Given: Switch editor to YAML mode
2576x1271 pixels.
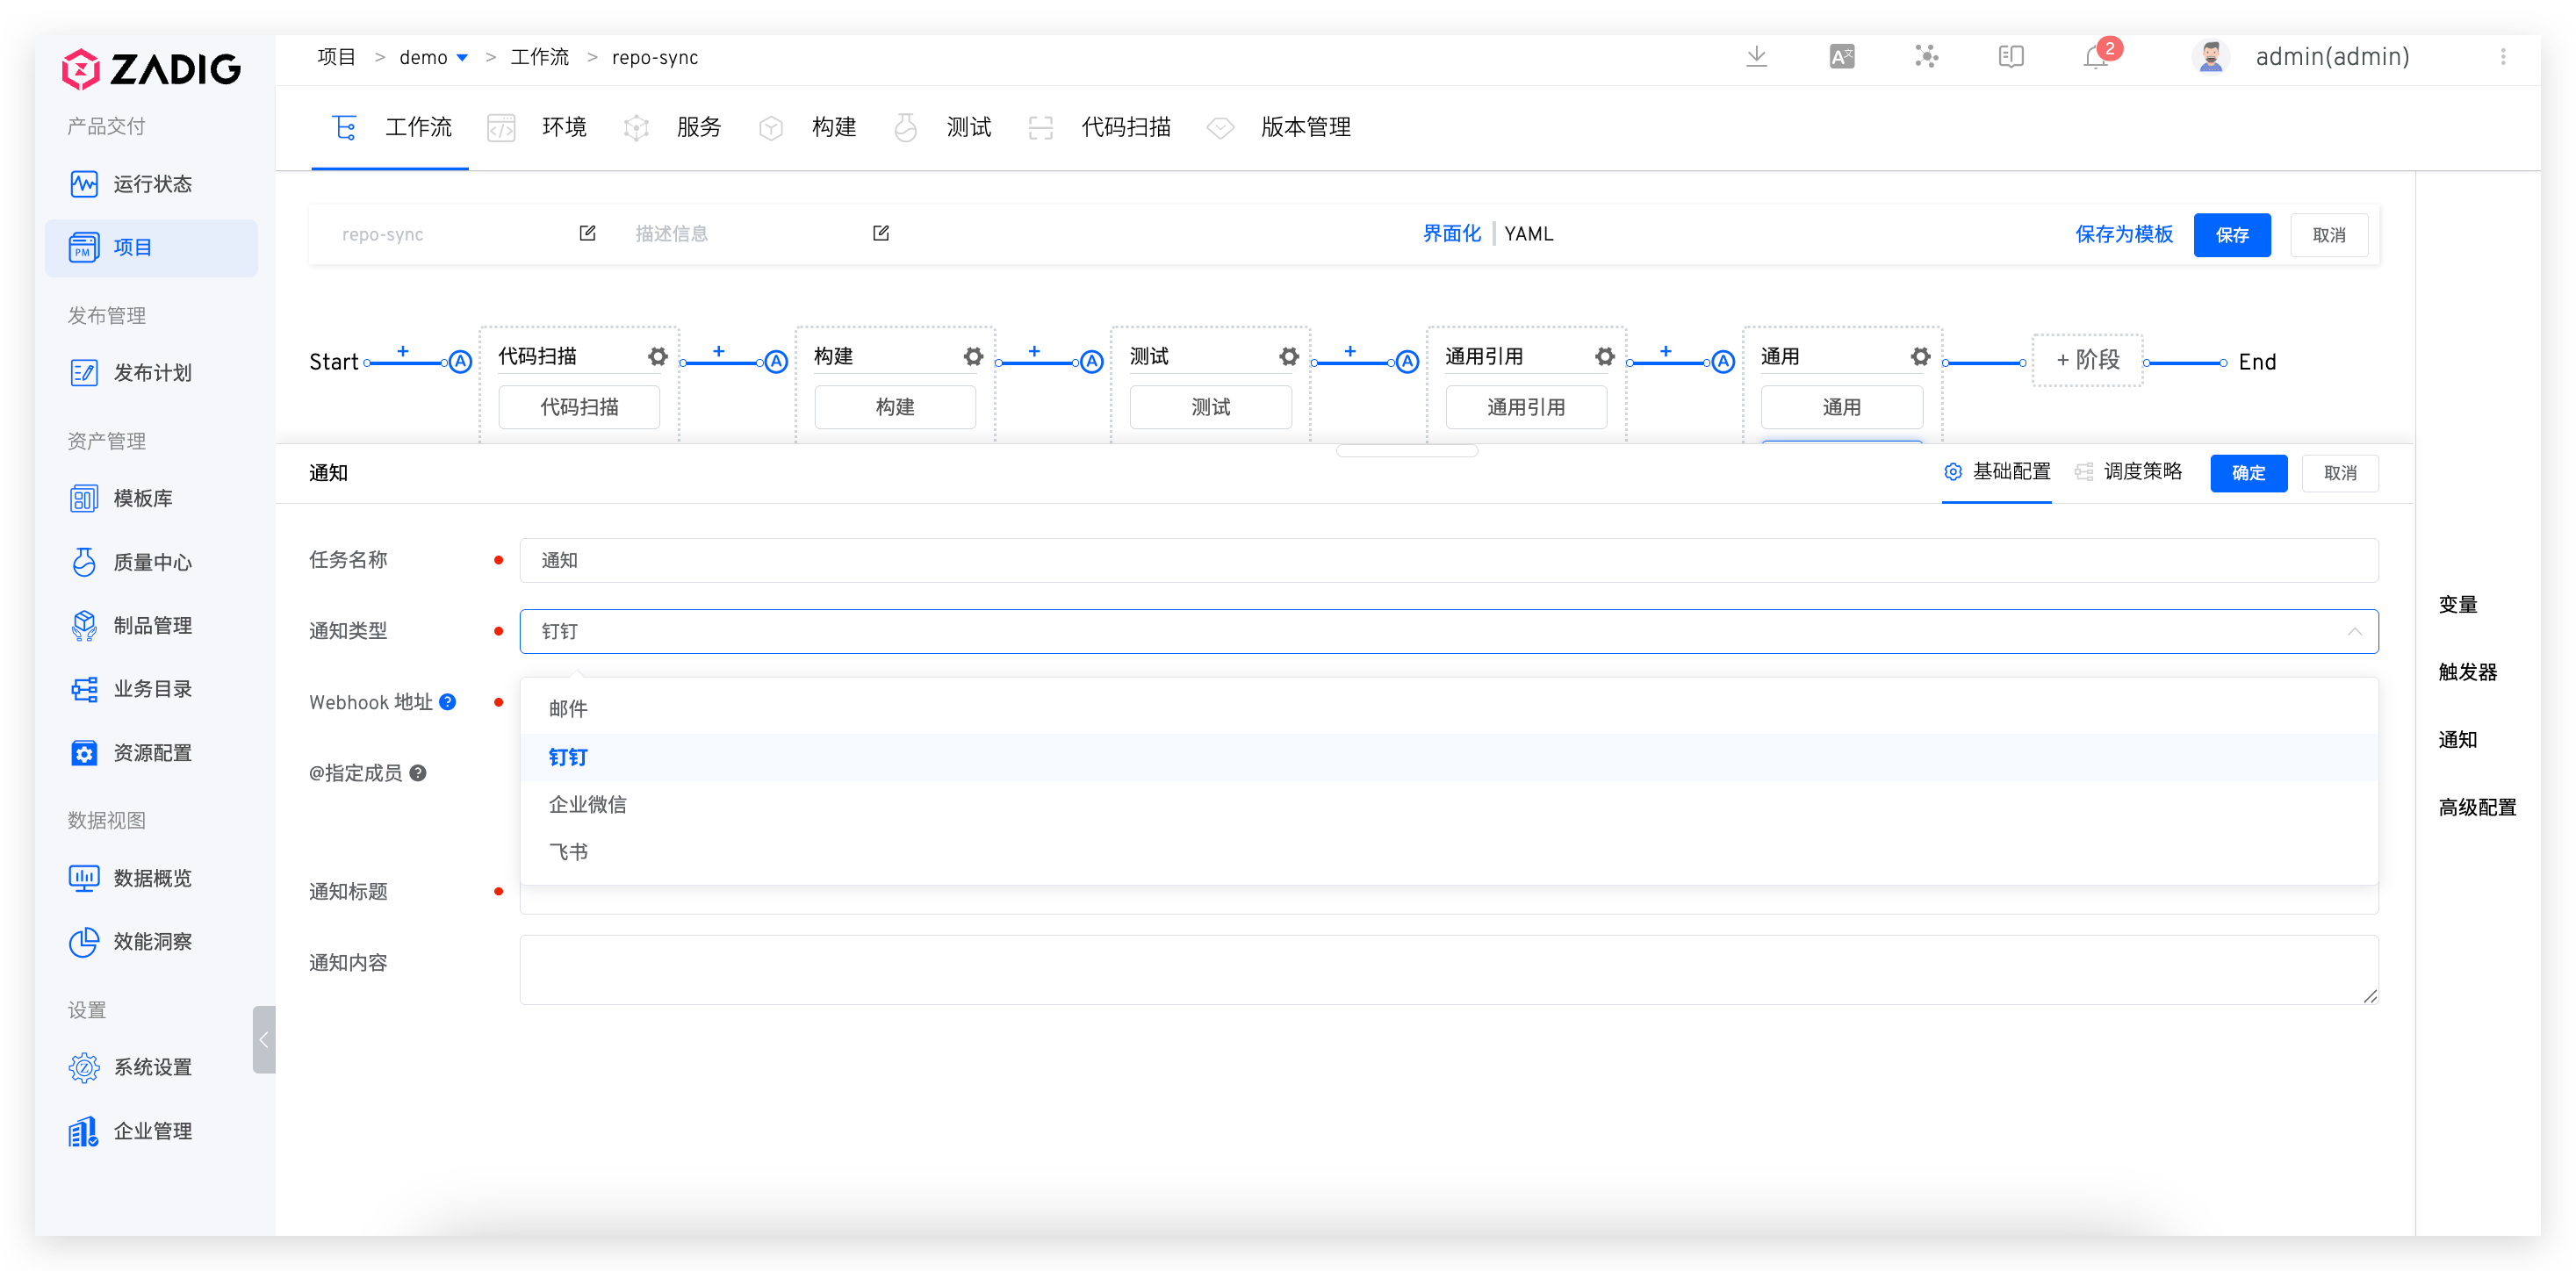Looking at the screenshot, I should click(1528, 234).
